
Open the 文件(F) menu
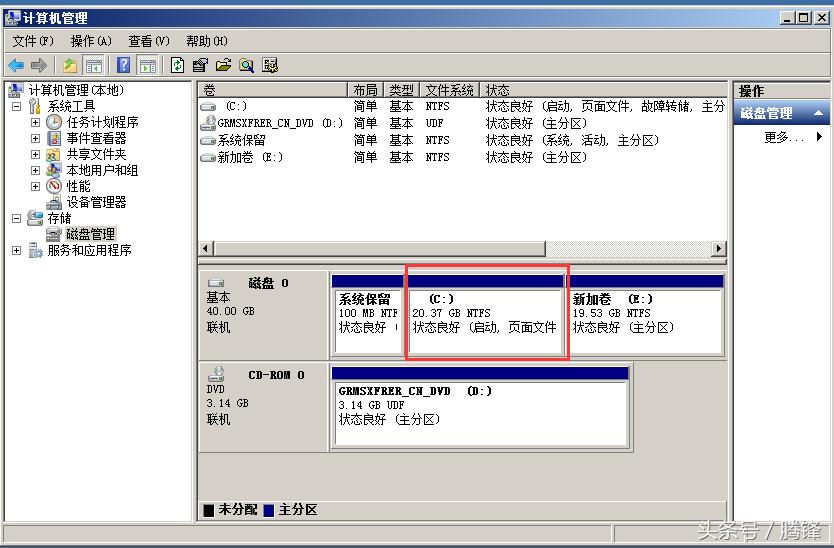click(33, 41)
